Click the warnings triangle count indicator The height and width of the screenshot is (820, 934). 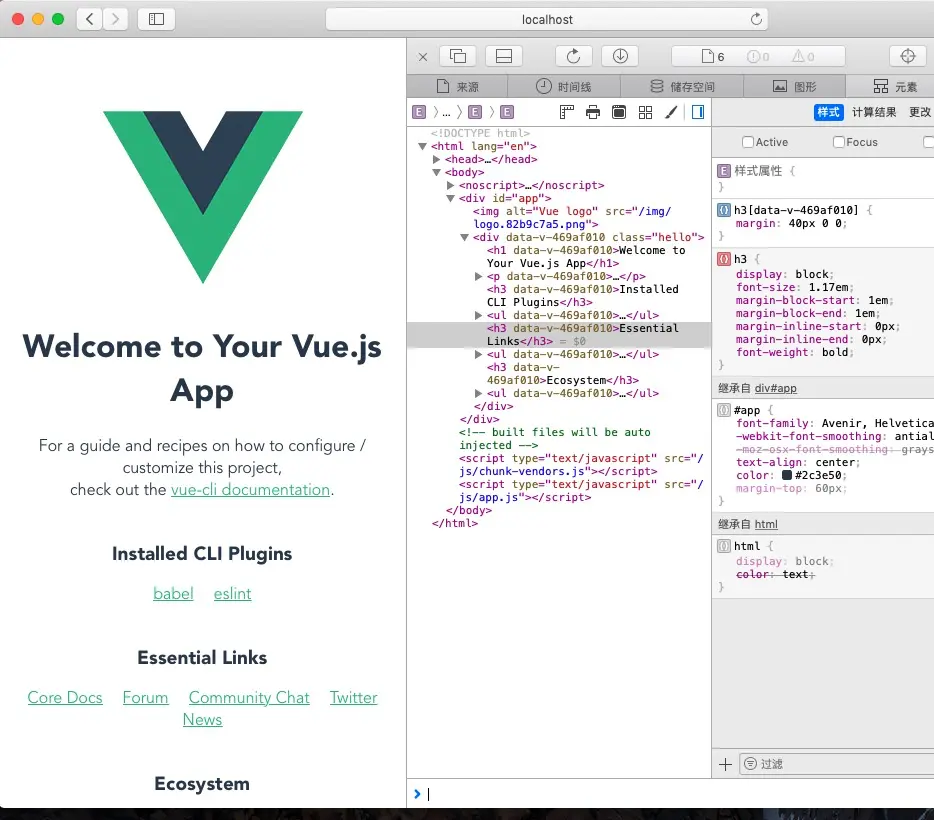point(803,57)
